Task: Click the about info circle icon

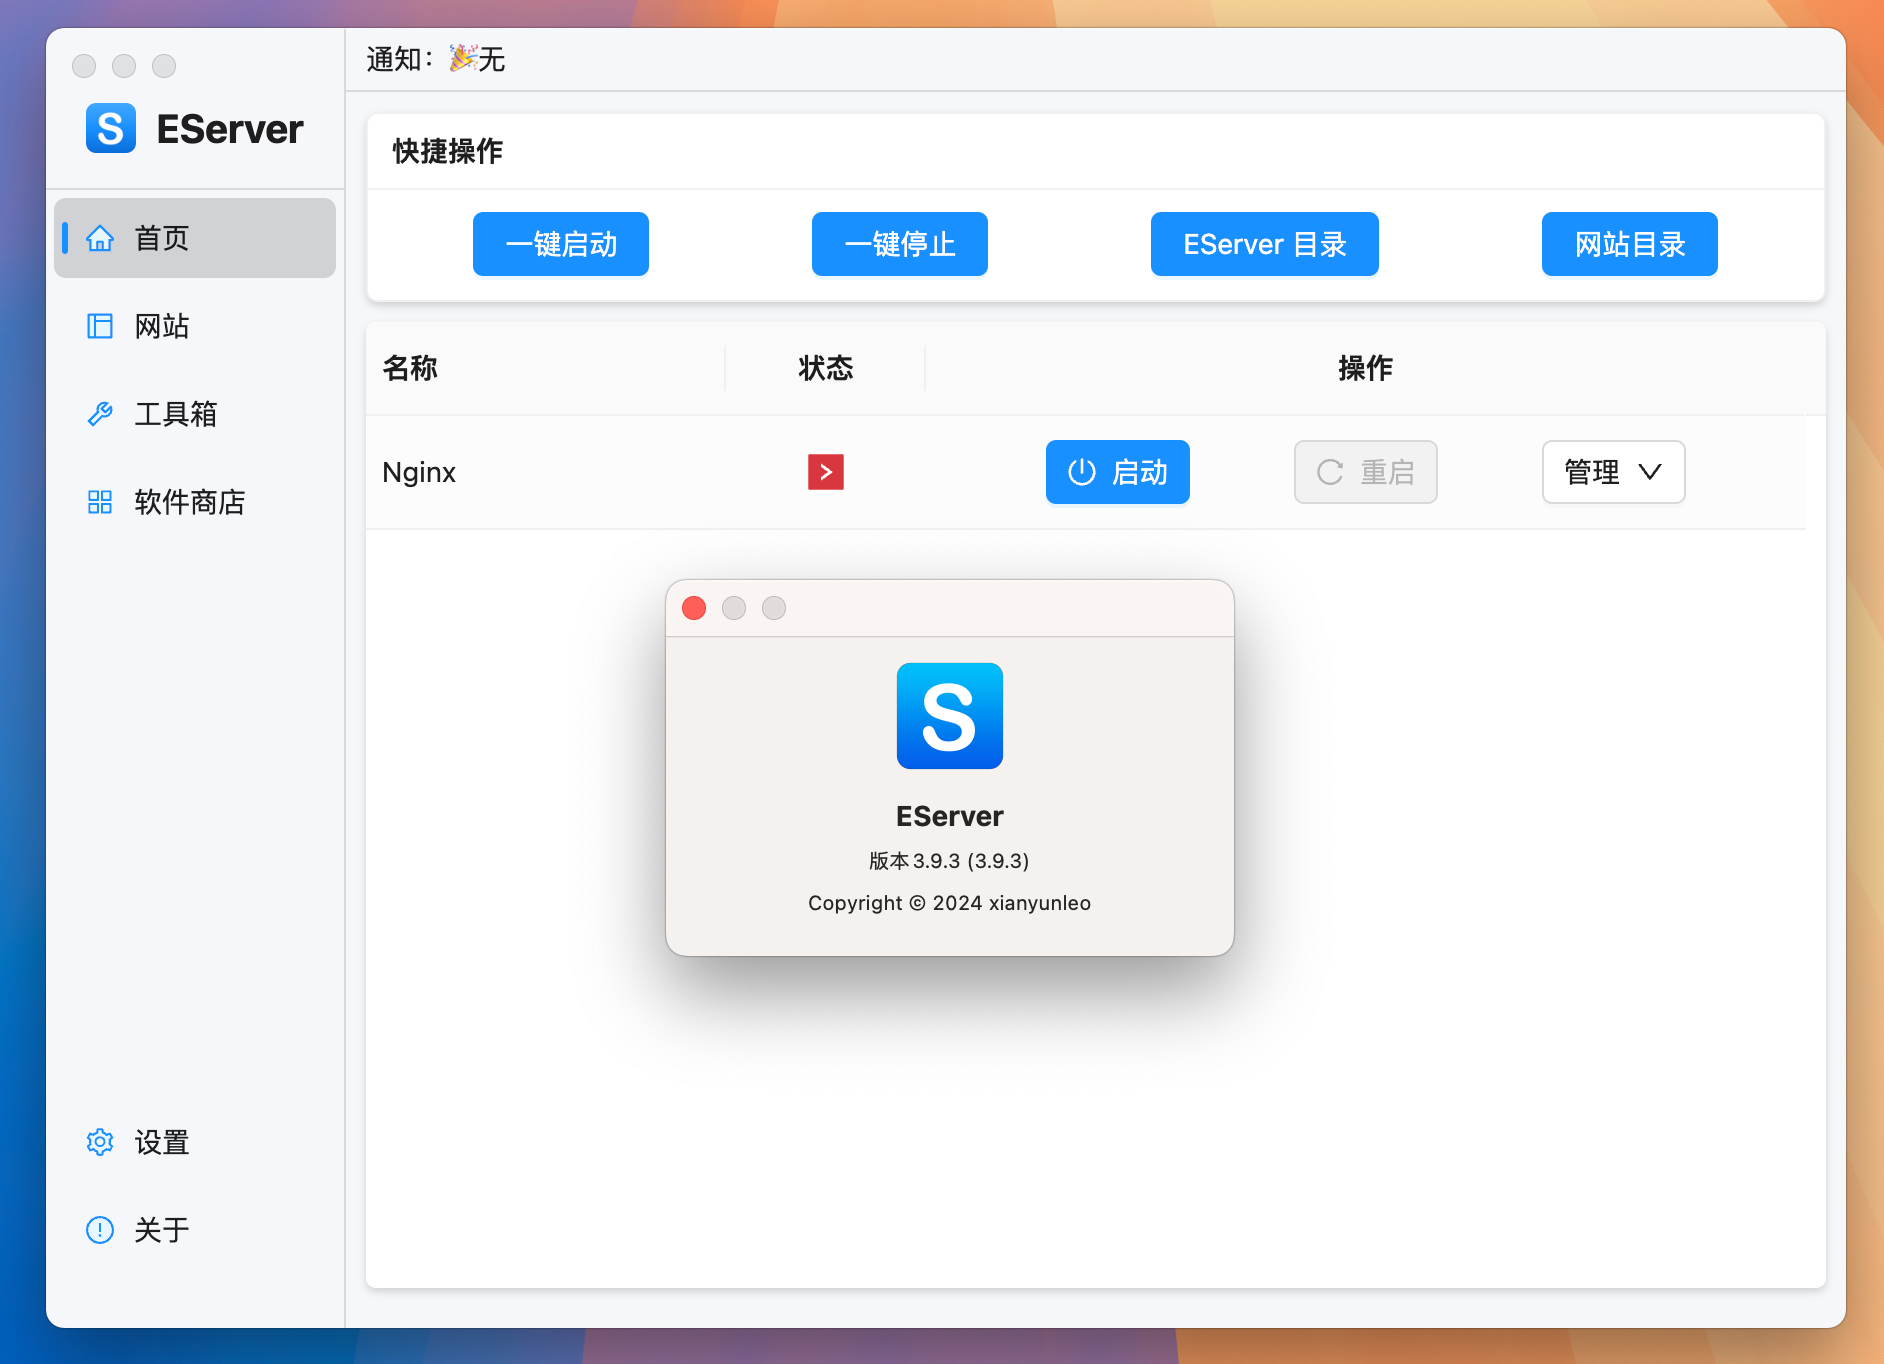Action: coord(100,1230)
